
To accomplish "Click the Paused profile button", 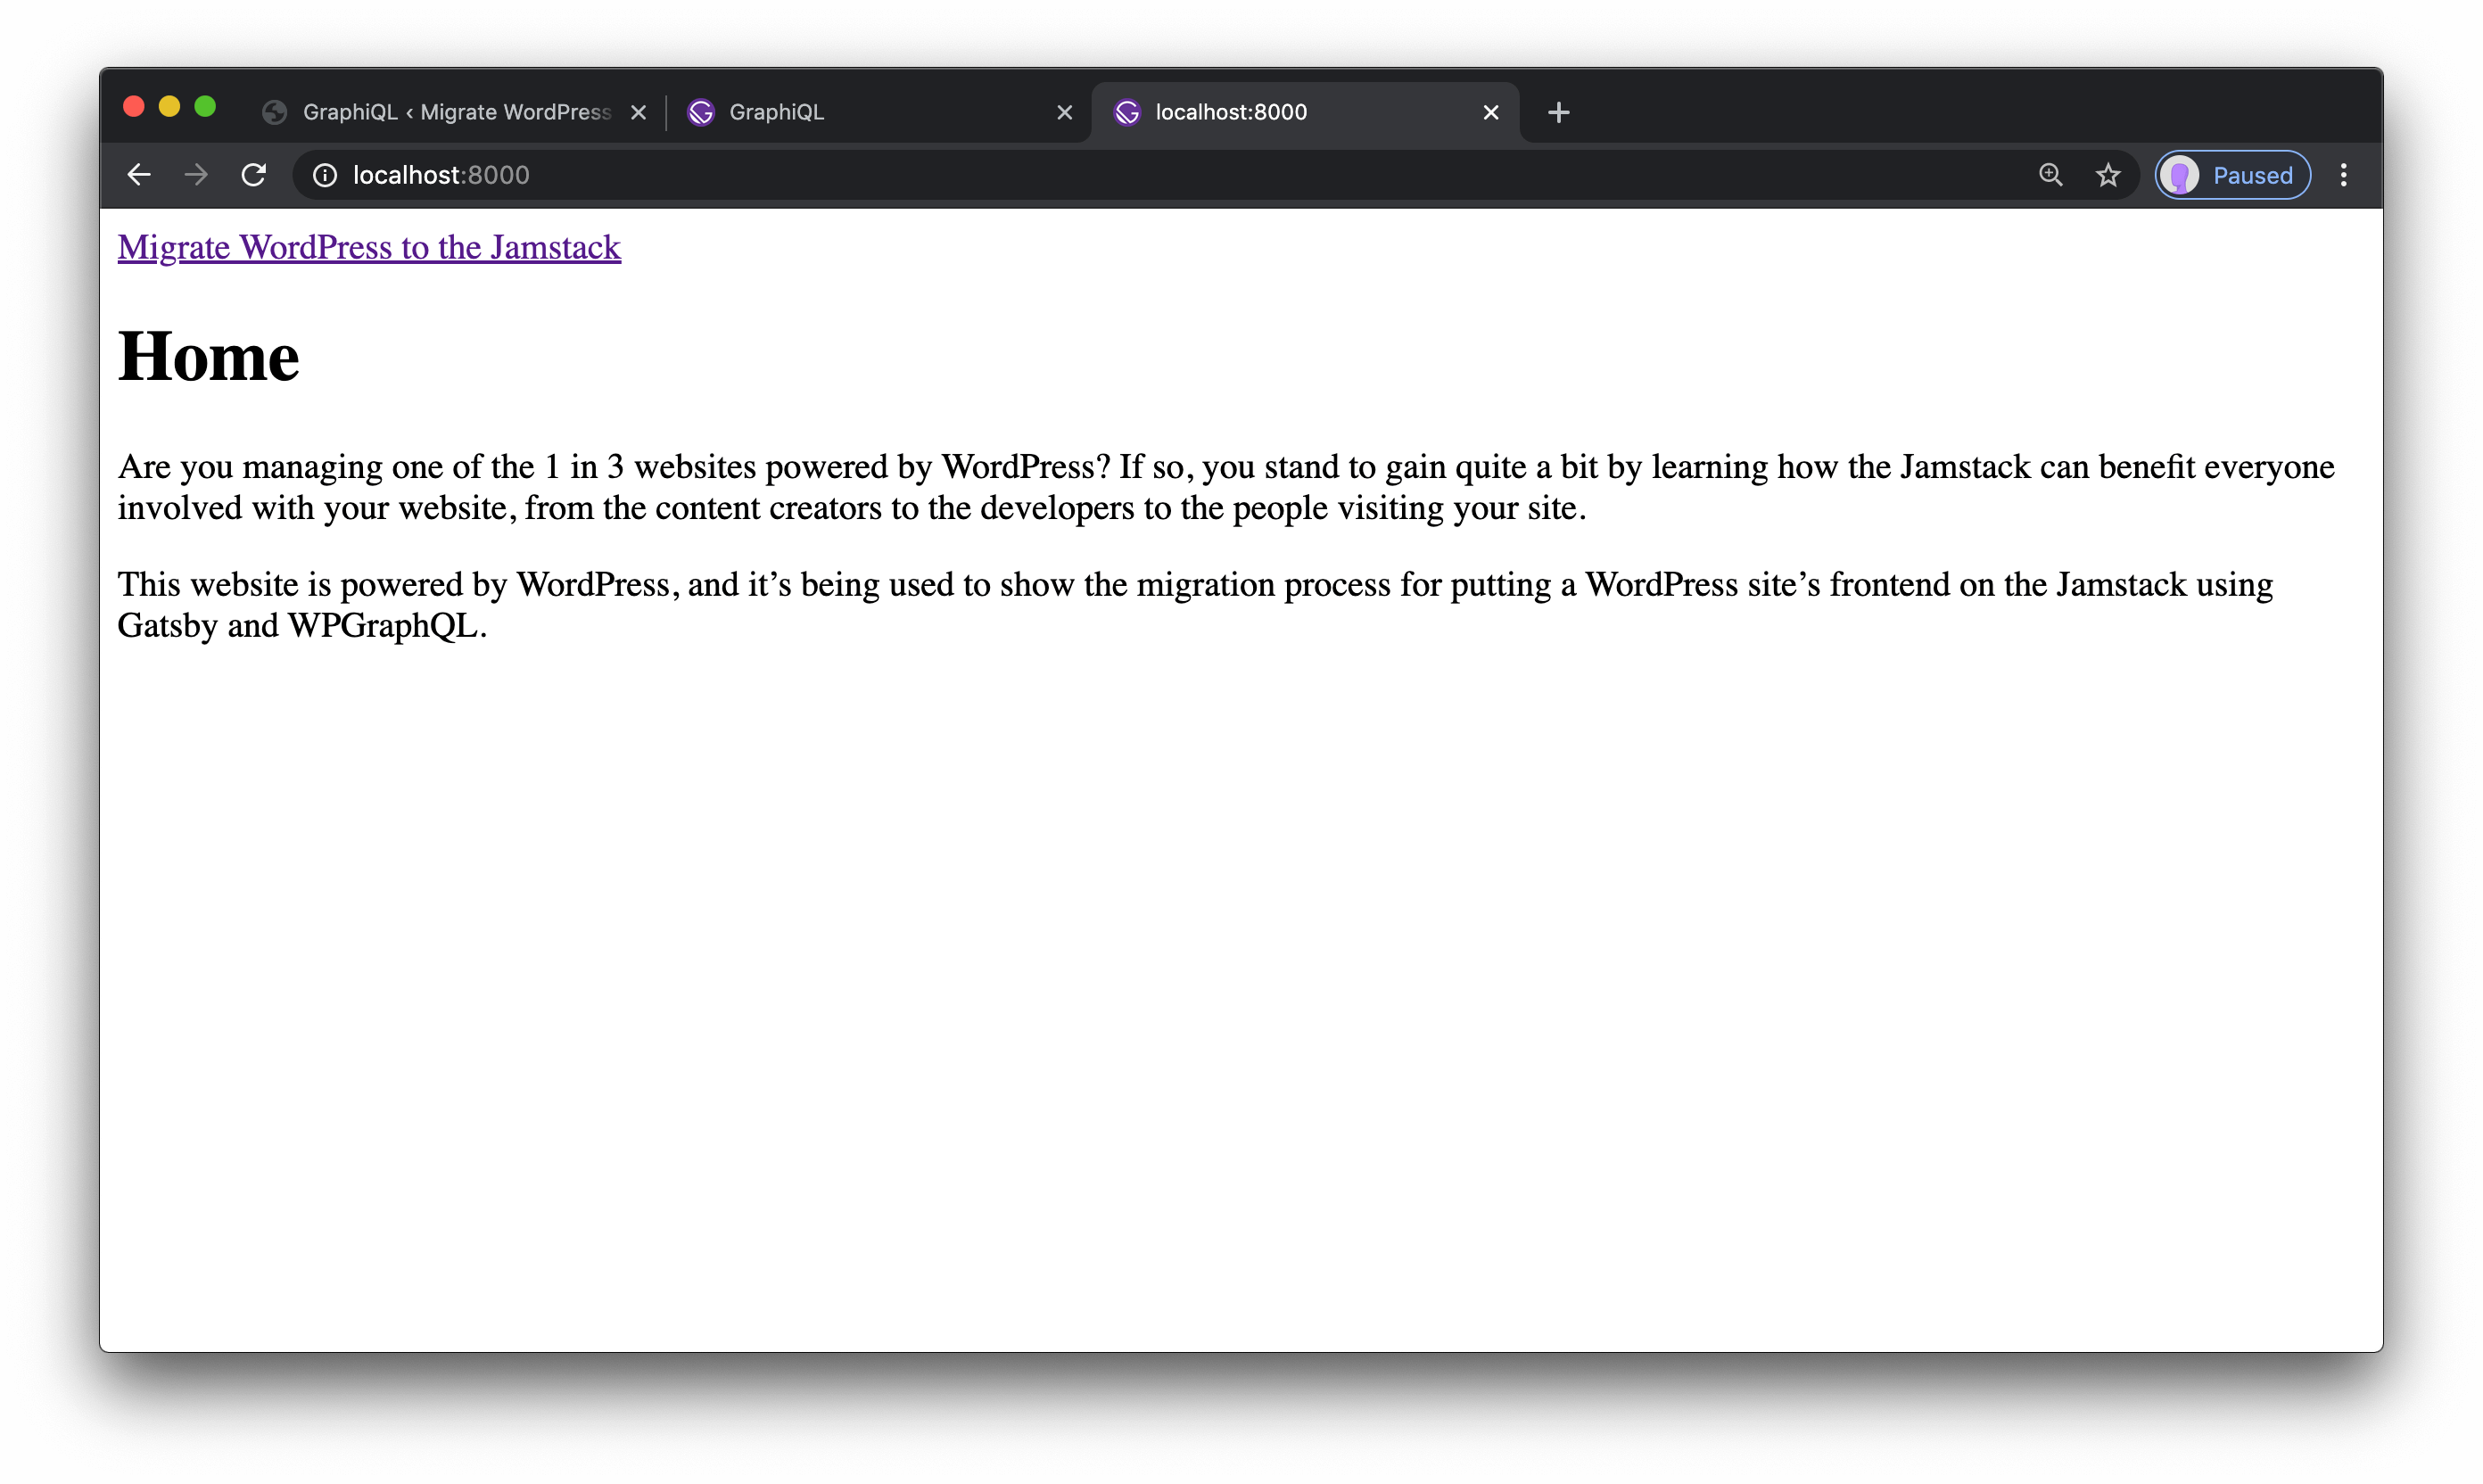I will pos(2231,175).
